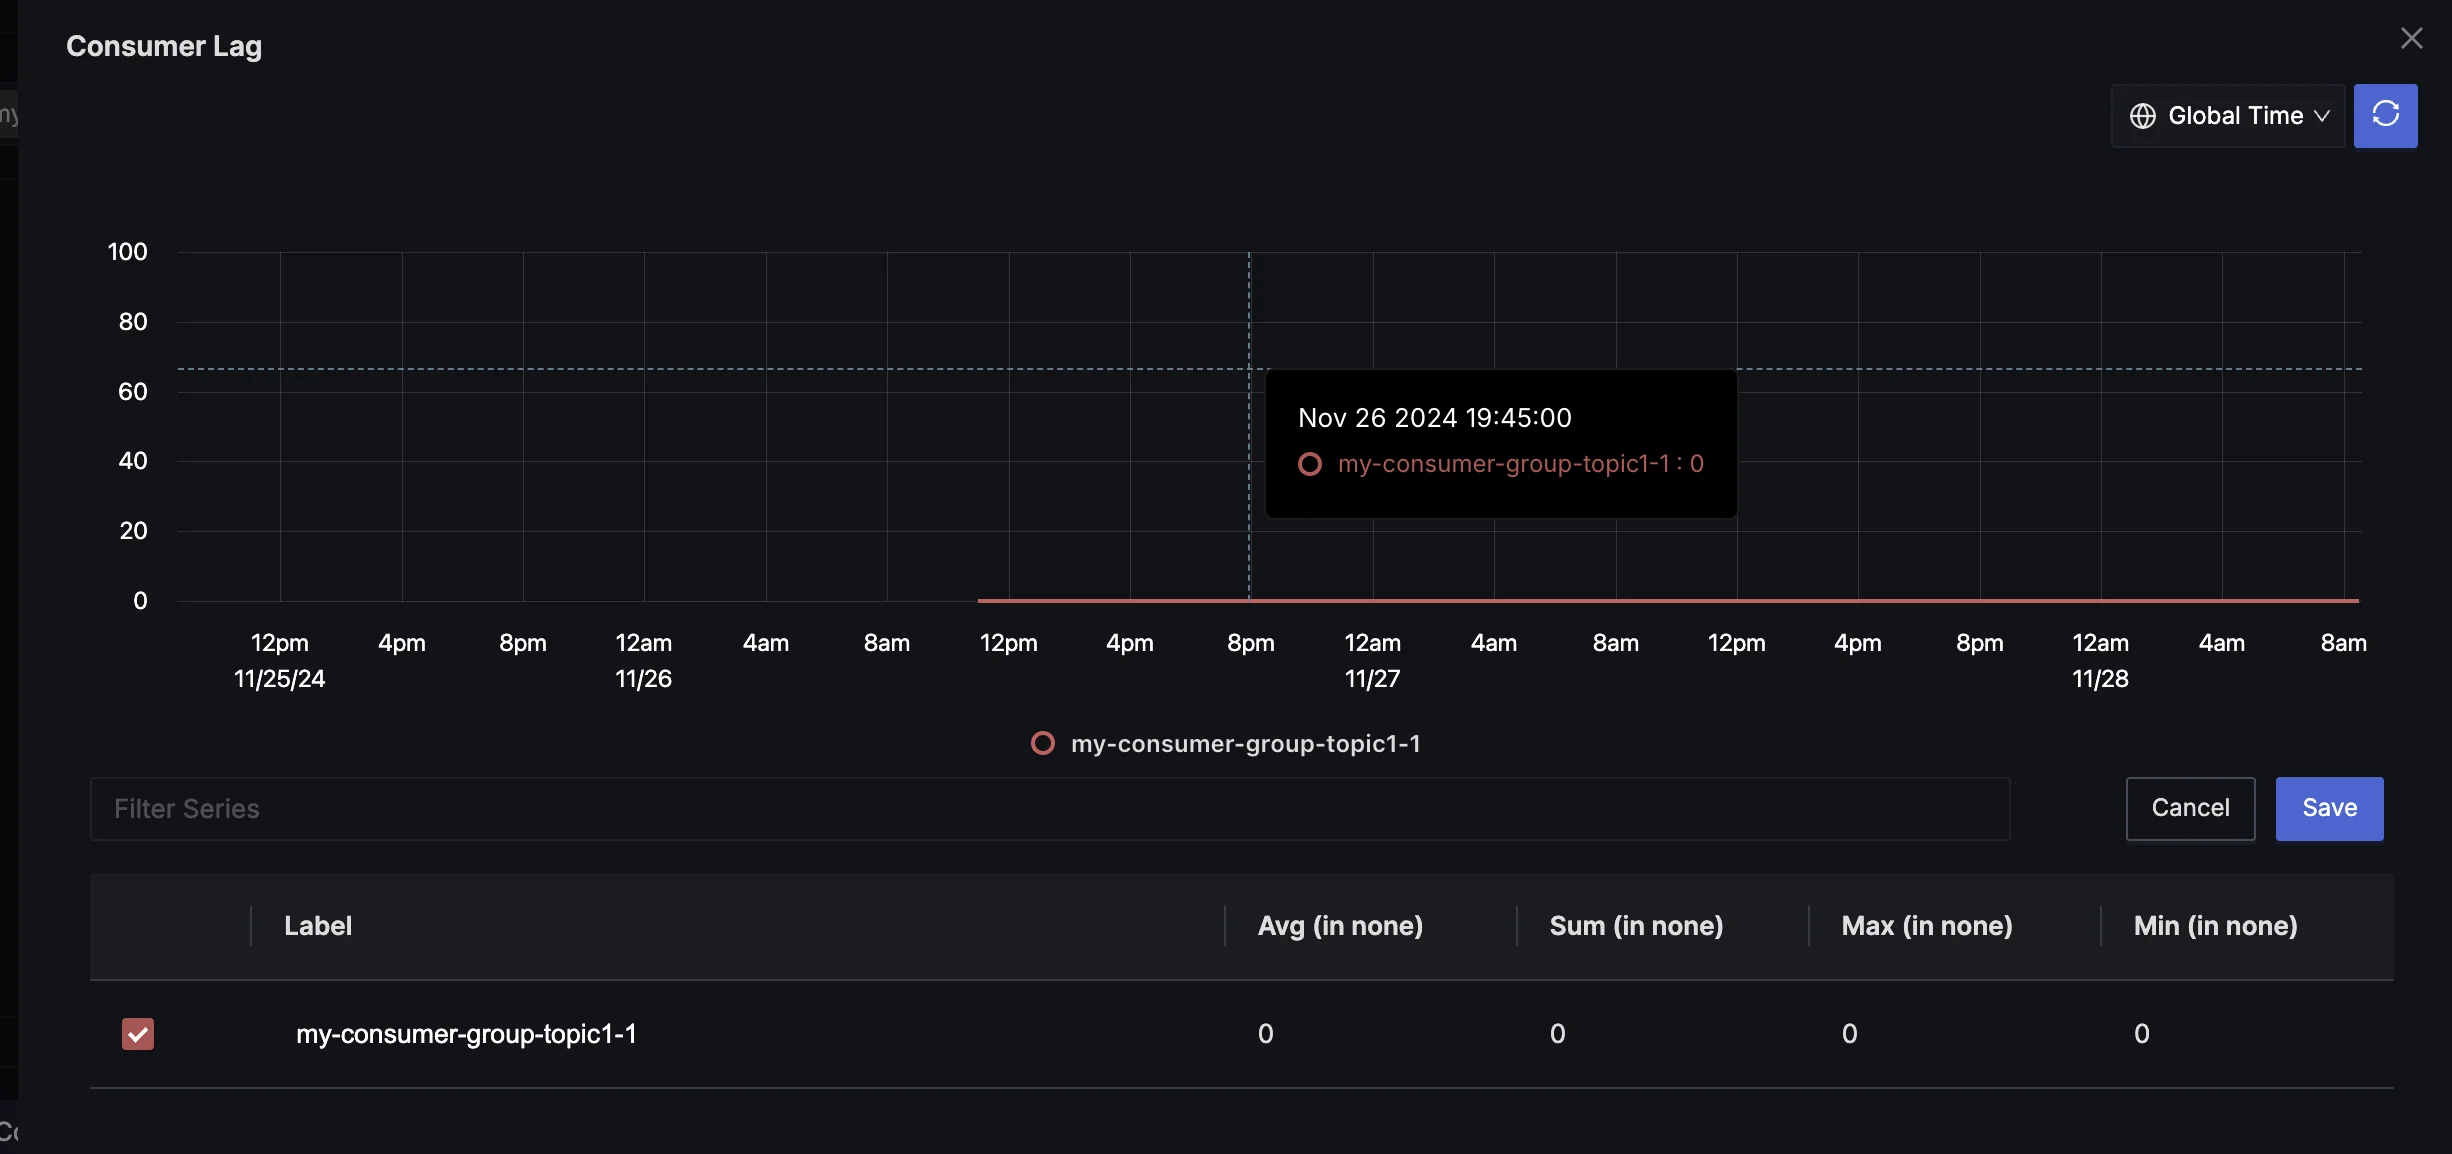Sort by the Label column header
The height and width of the screenshot is (1154, 2452).
tap(318, 926)
